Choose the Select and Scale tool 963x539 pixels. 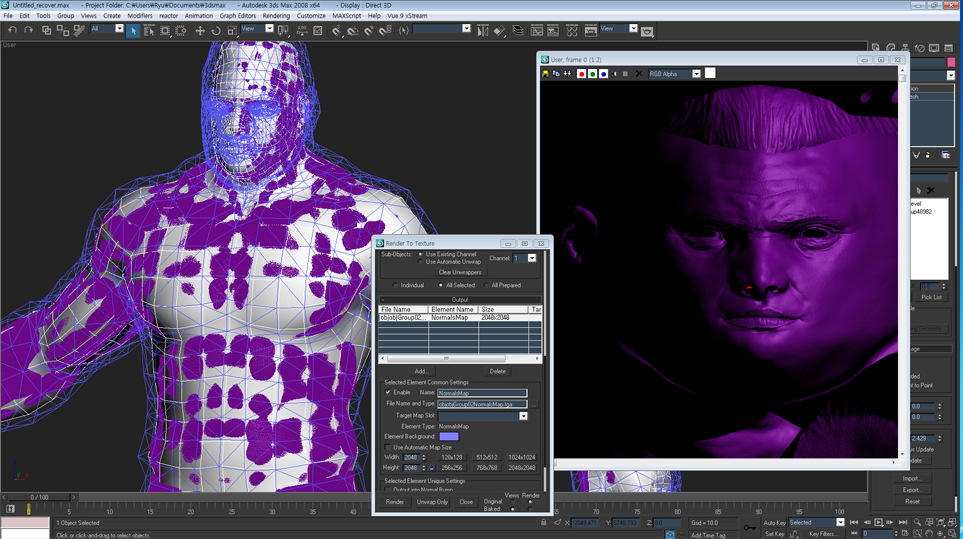point(232,31)
